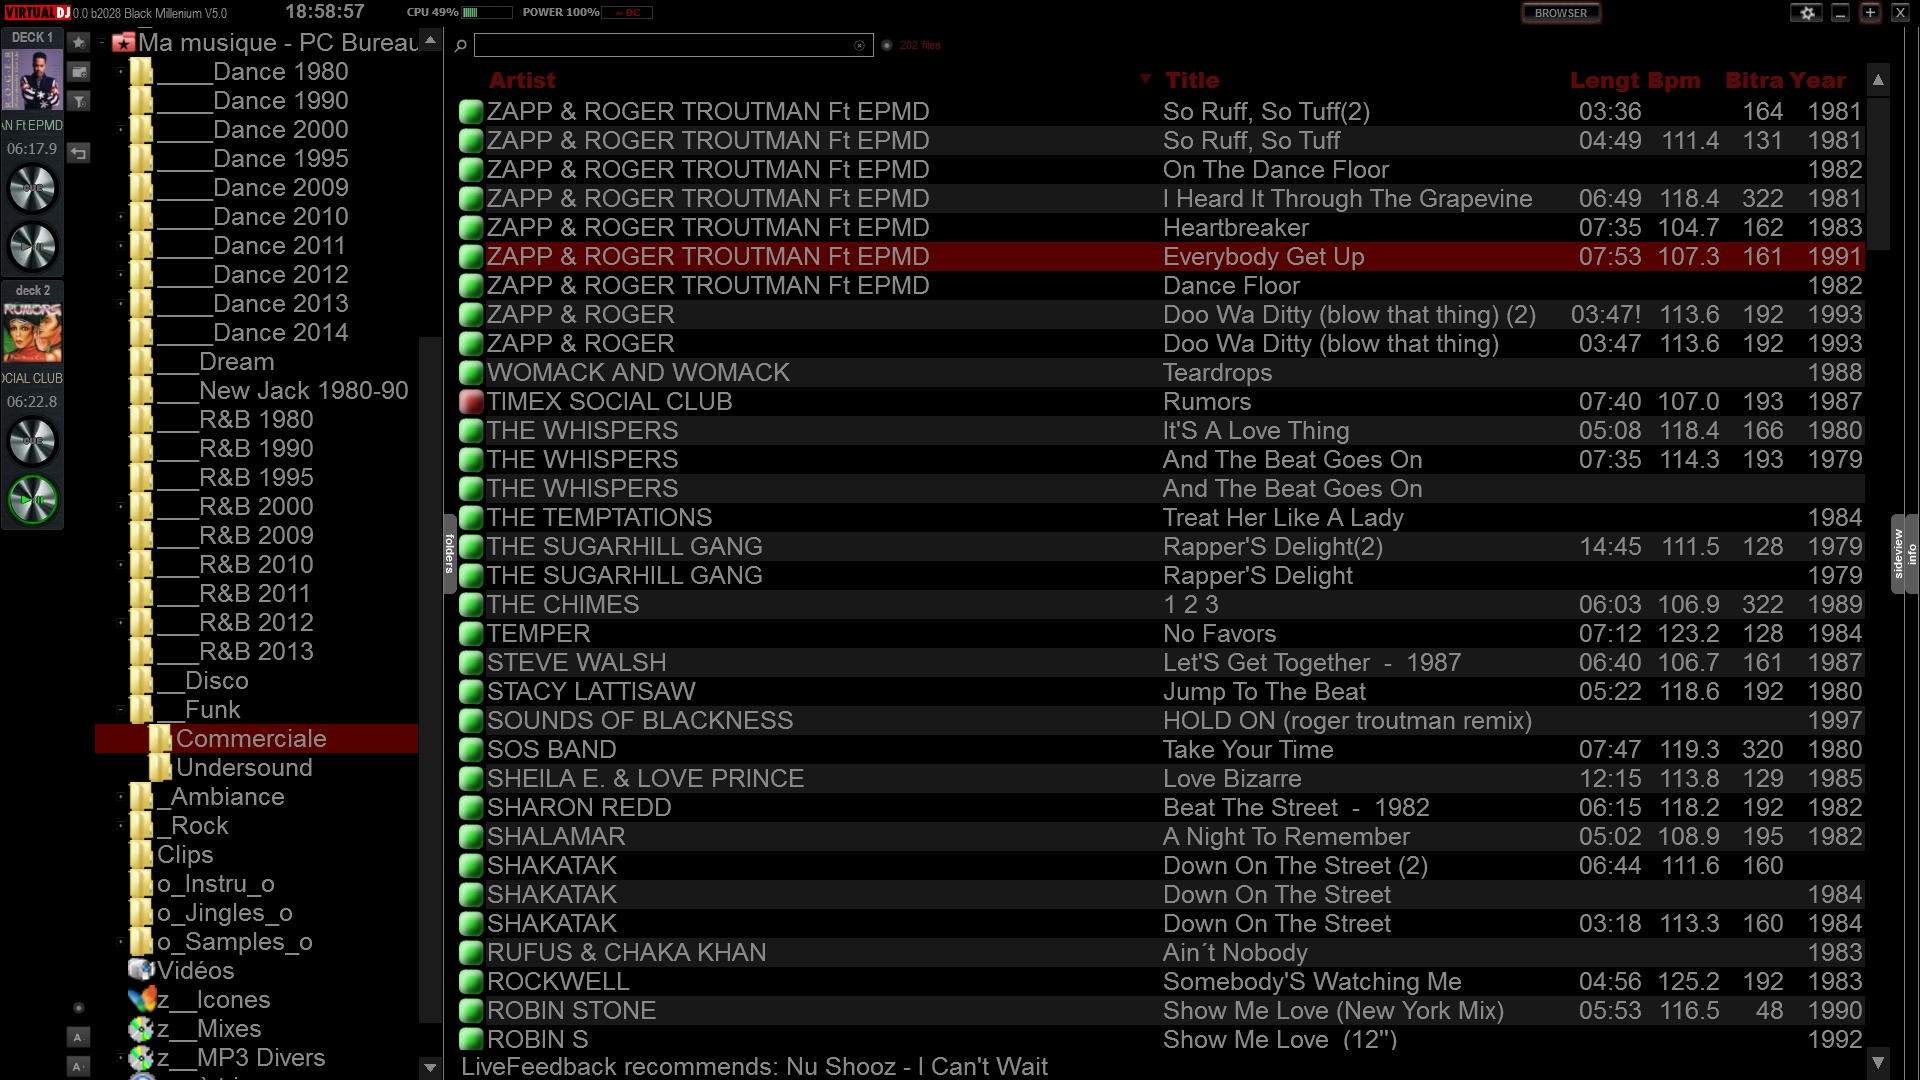The height and width of the screenshot is (1080, 1920).
Task: Open the settings gear icon
Action: click(1806, 13)
